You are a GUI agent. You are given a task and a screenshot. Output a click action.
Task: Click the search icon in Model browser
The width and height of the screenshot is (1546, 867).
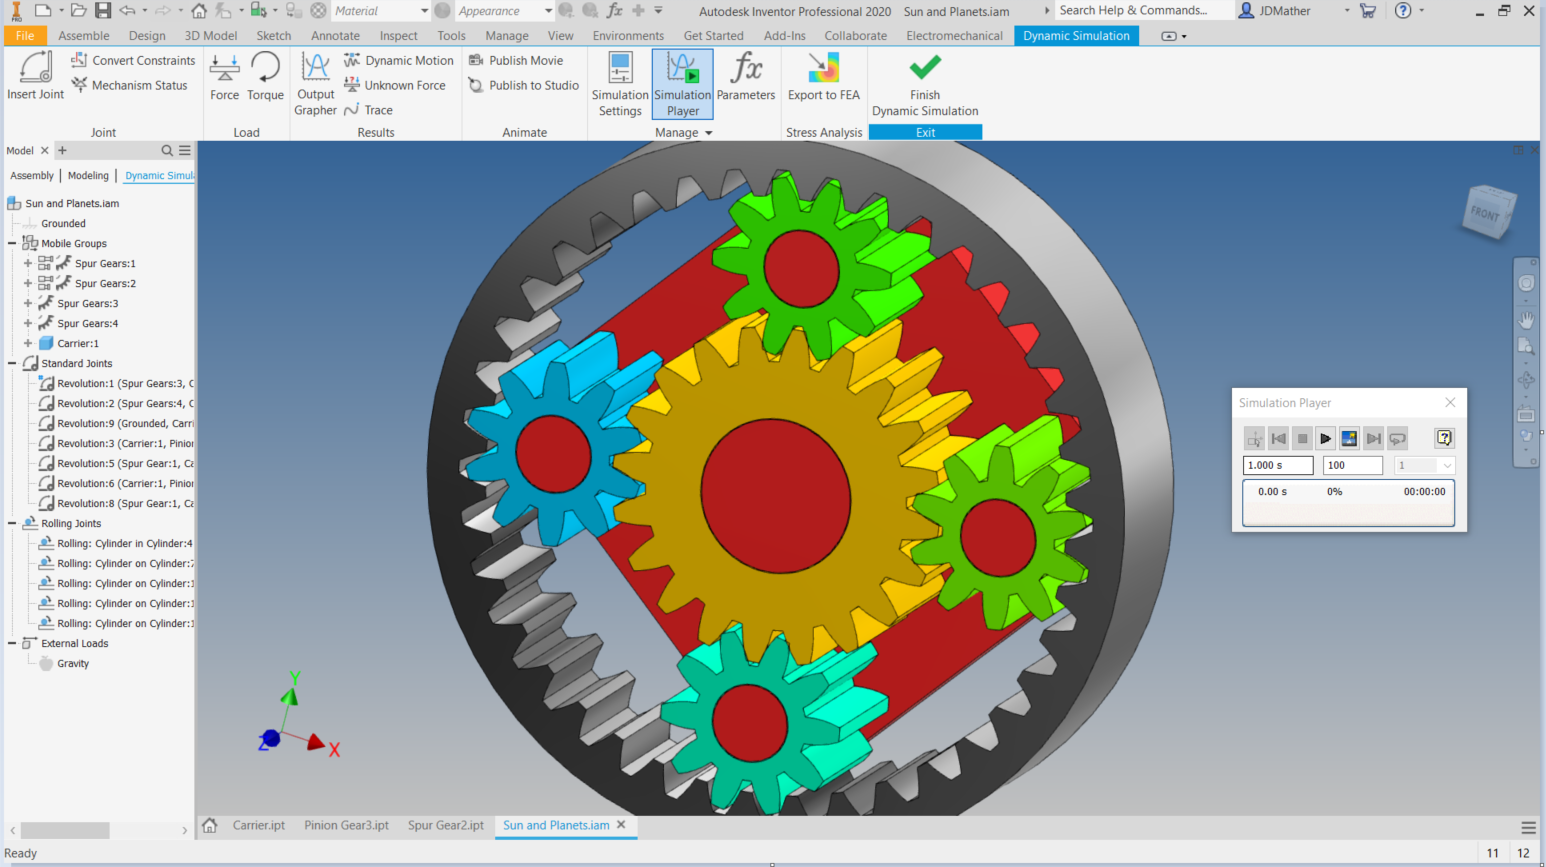click(167, 150)
